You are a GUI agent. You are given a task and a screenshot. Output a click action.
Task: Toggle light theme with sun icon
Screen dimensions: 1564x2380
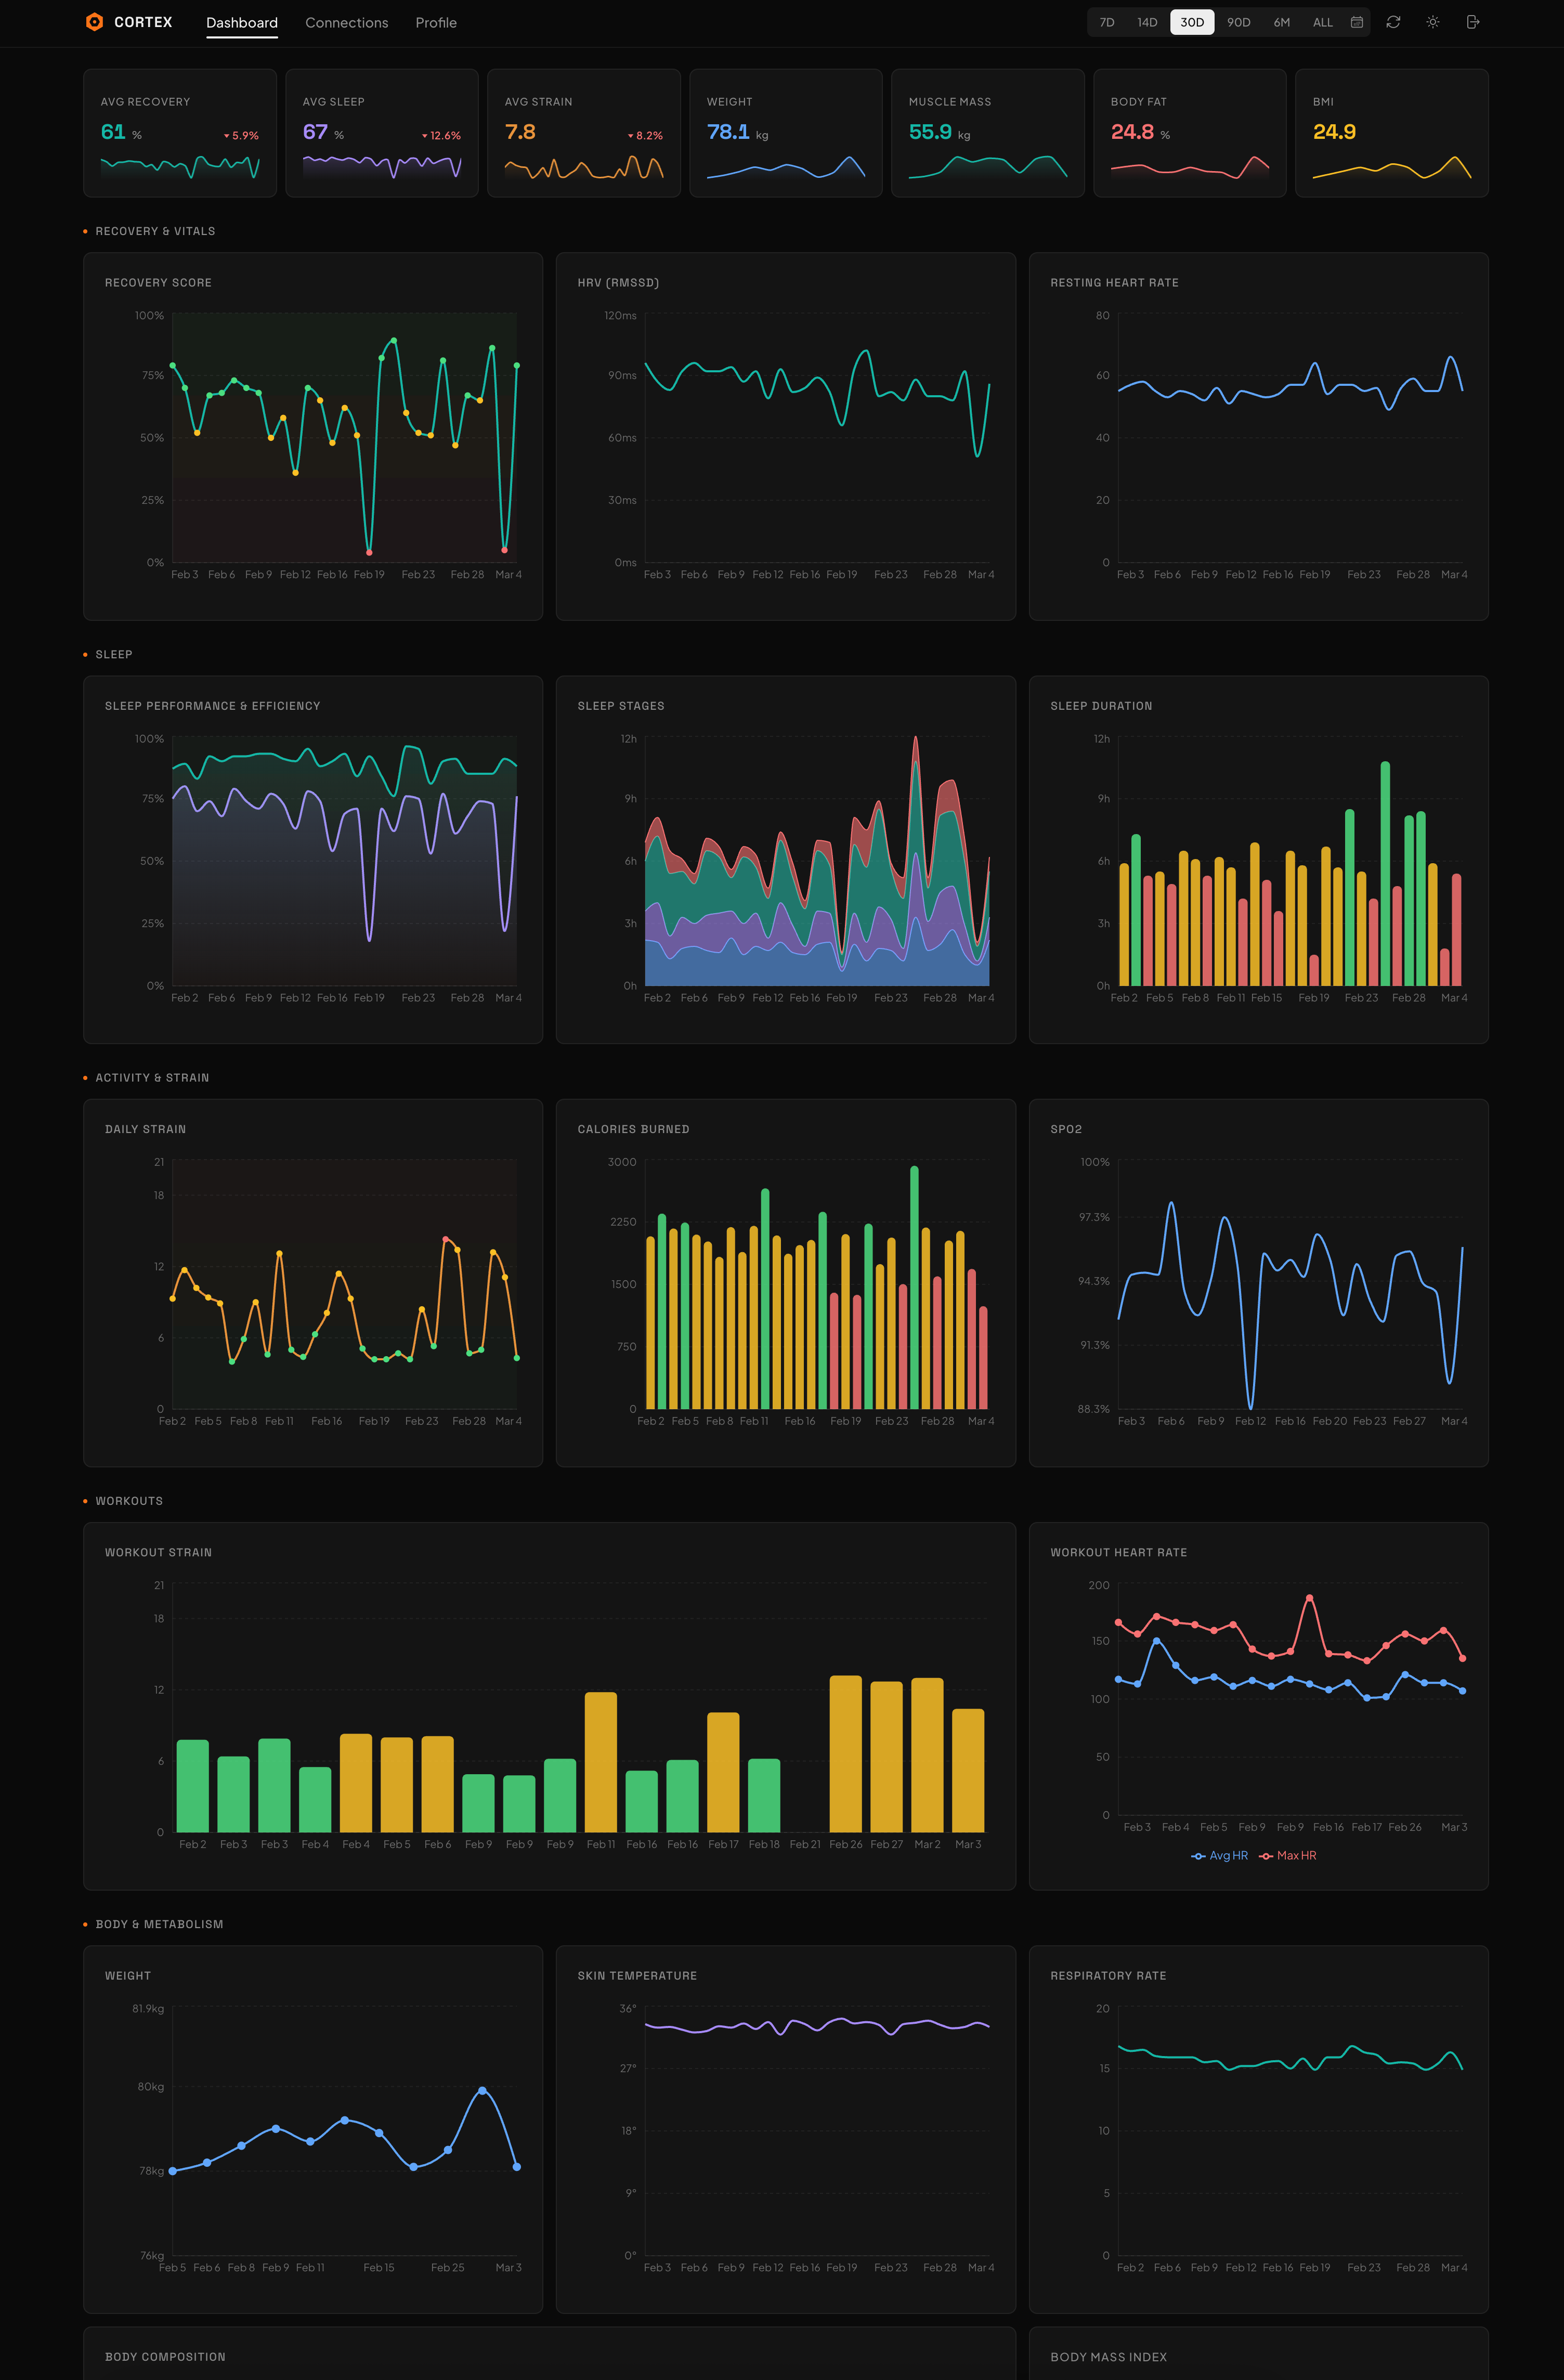coord(1433,22)
